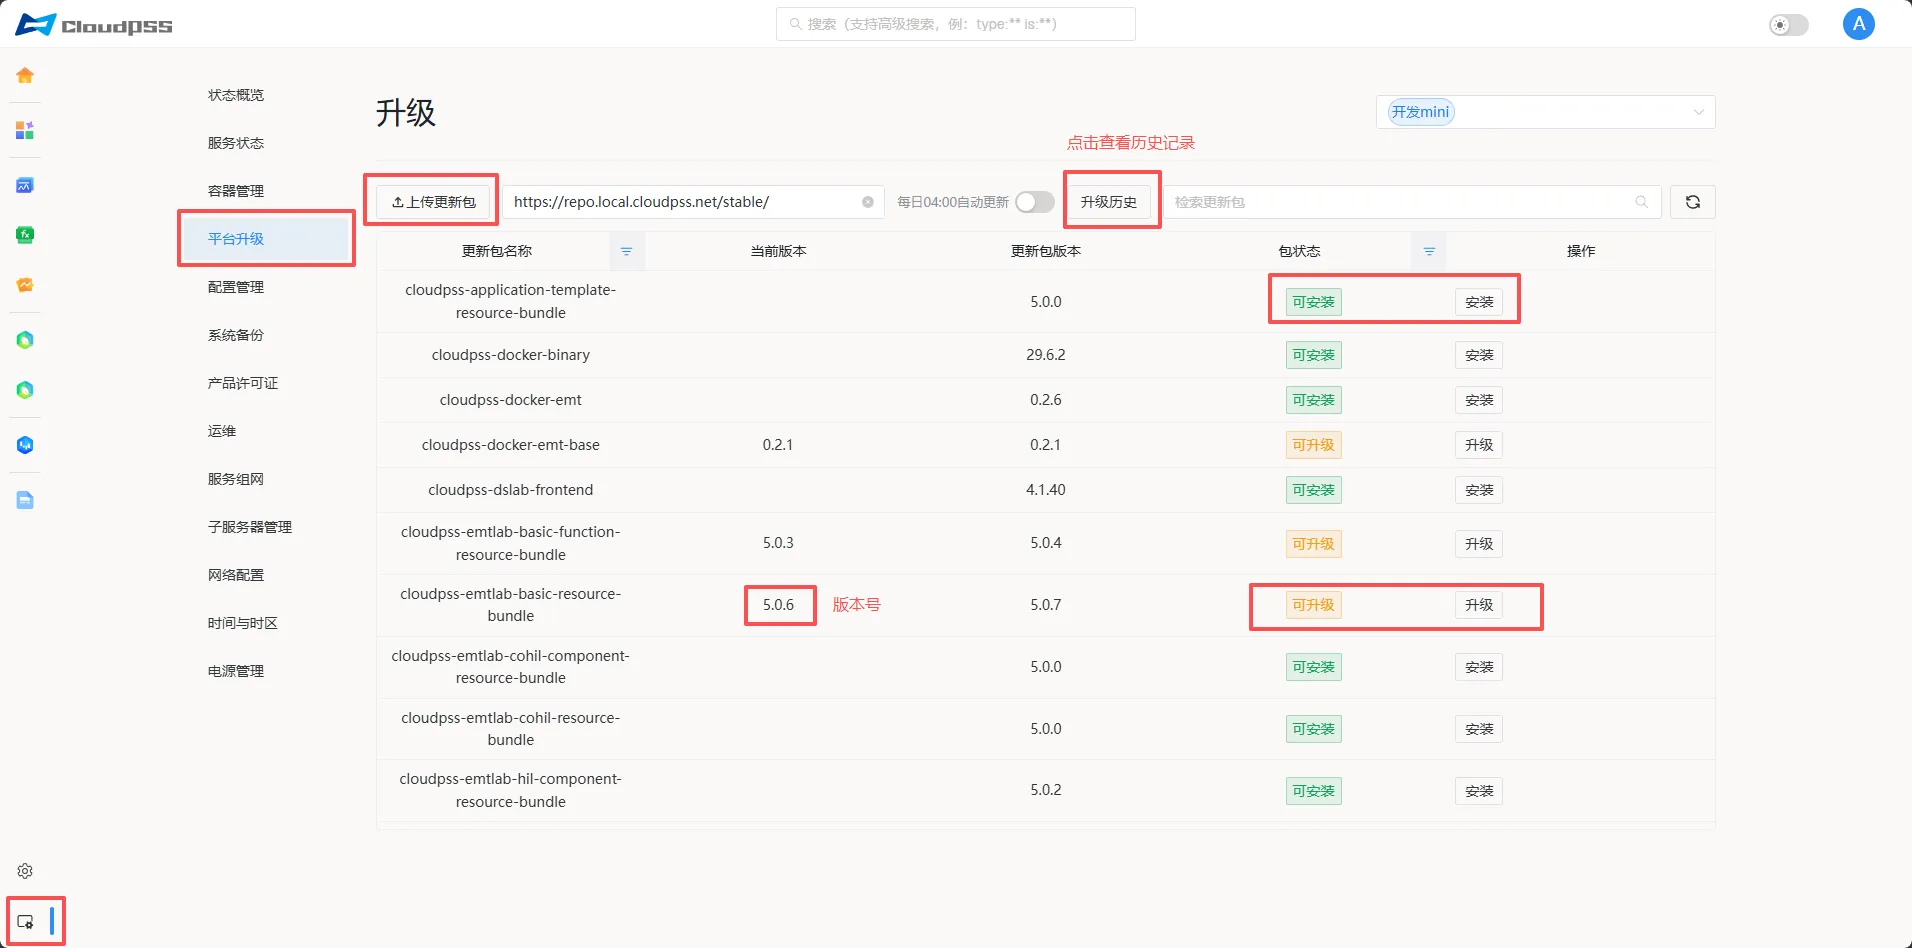This screenshot has height=948, width=1912.
Task: Click the search icon in 检索更新包 field
Action: click(x=1641, y=202)
